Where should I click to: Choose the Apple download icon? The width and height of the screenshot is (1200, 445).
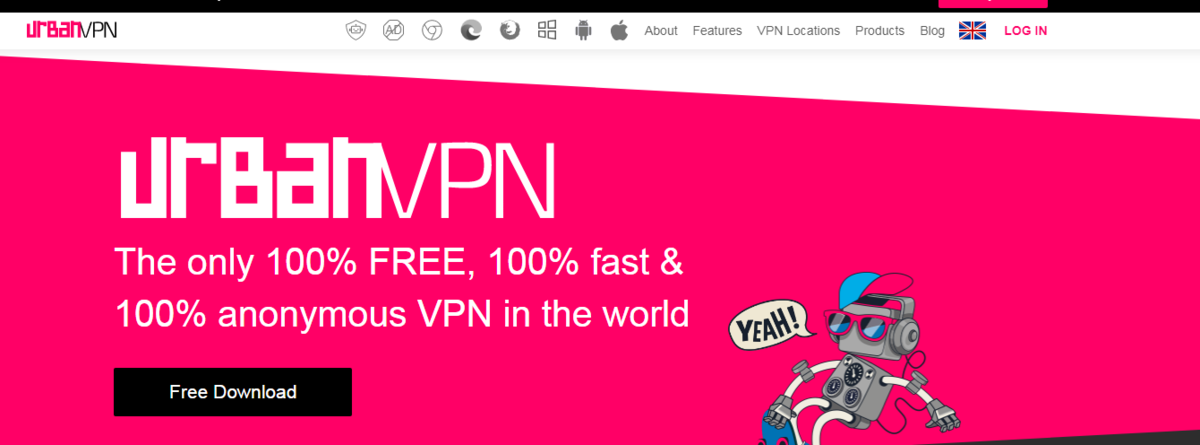[x=619, y=30]
